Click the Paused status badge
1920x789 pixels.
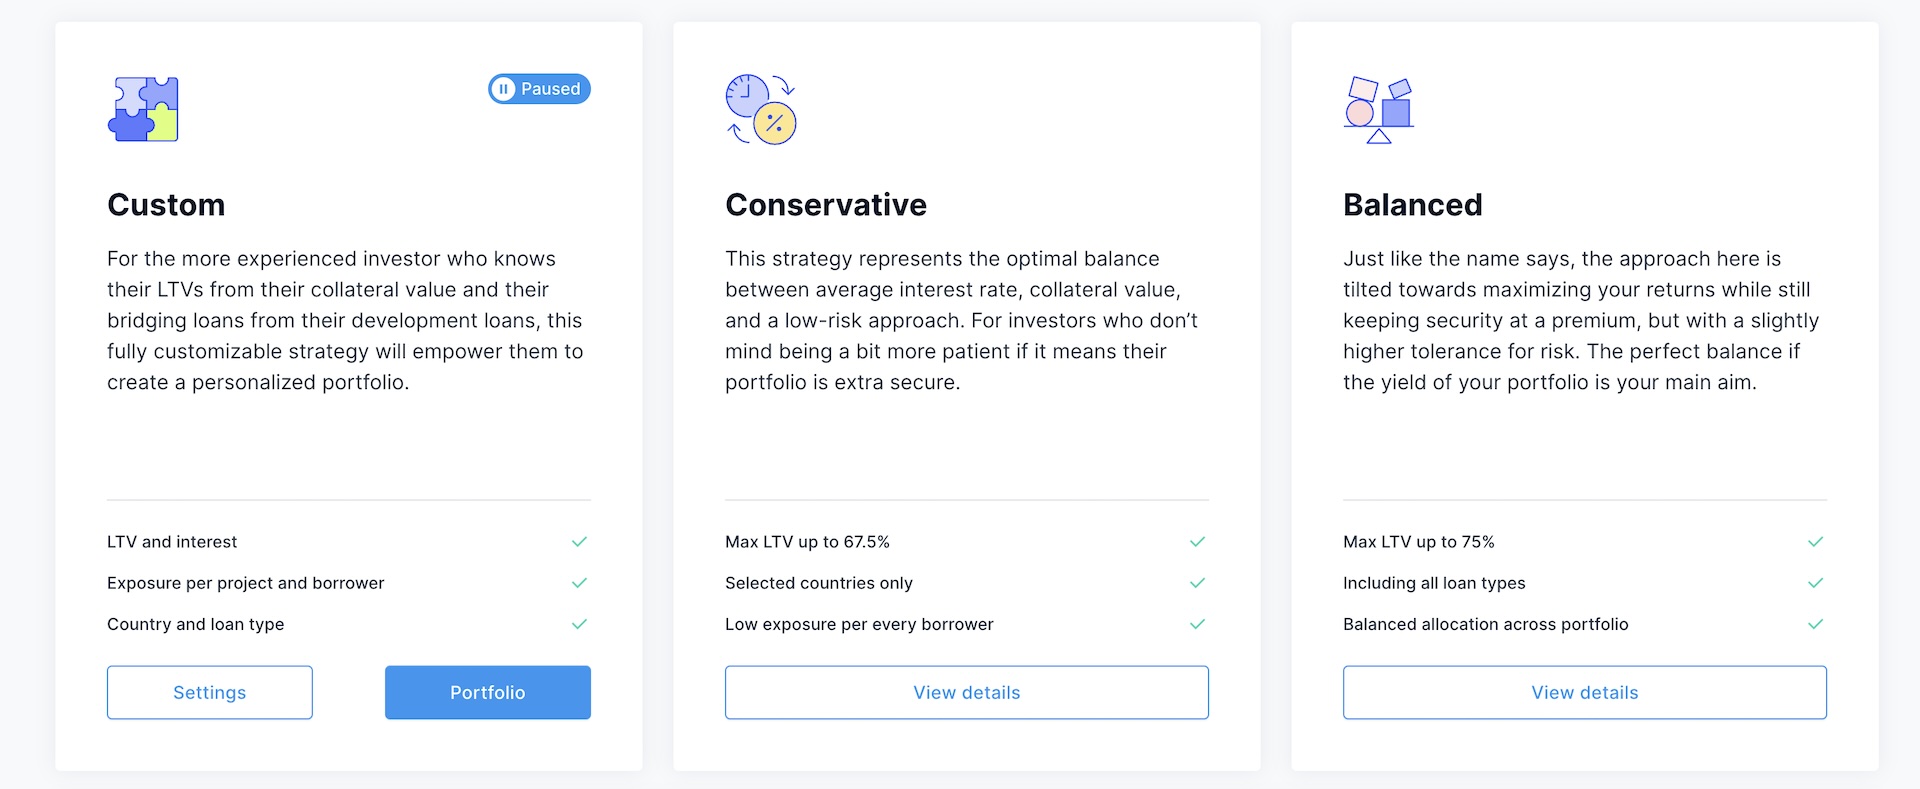click(539, 89)
